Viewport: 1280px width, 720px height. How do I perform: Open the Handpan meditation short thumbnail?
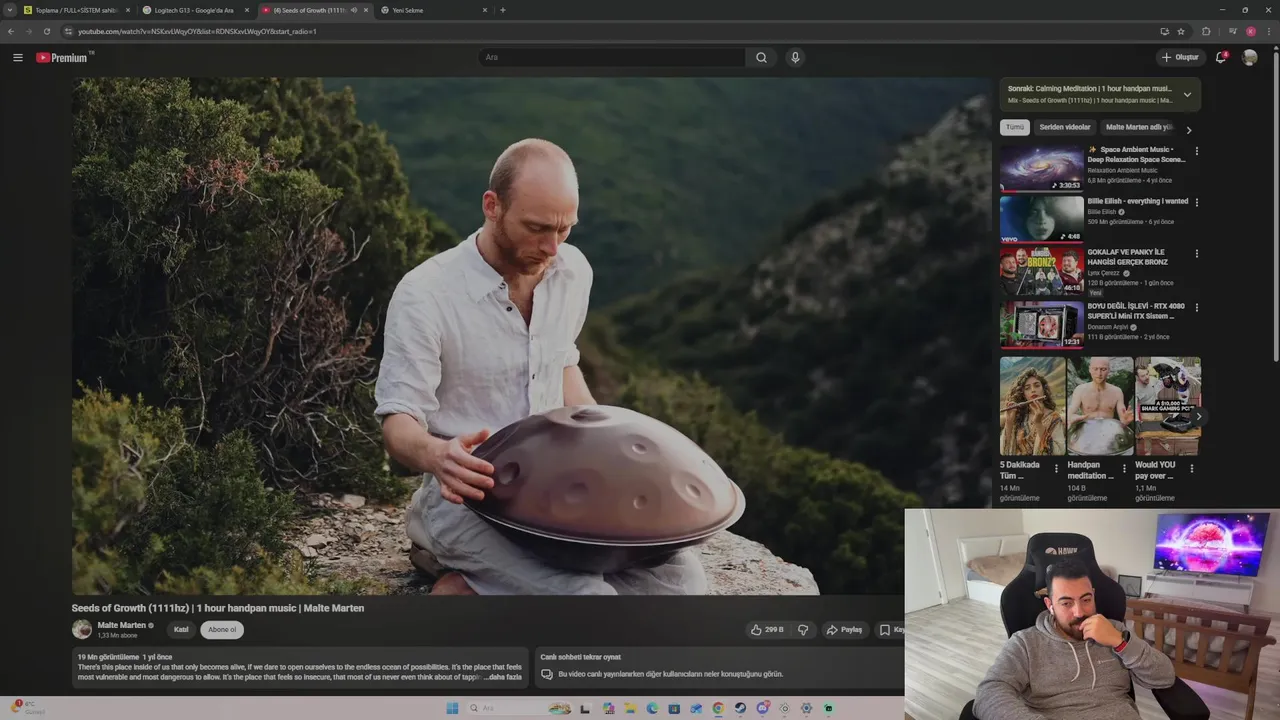(x=1100, y=406)
